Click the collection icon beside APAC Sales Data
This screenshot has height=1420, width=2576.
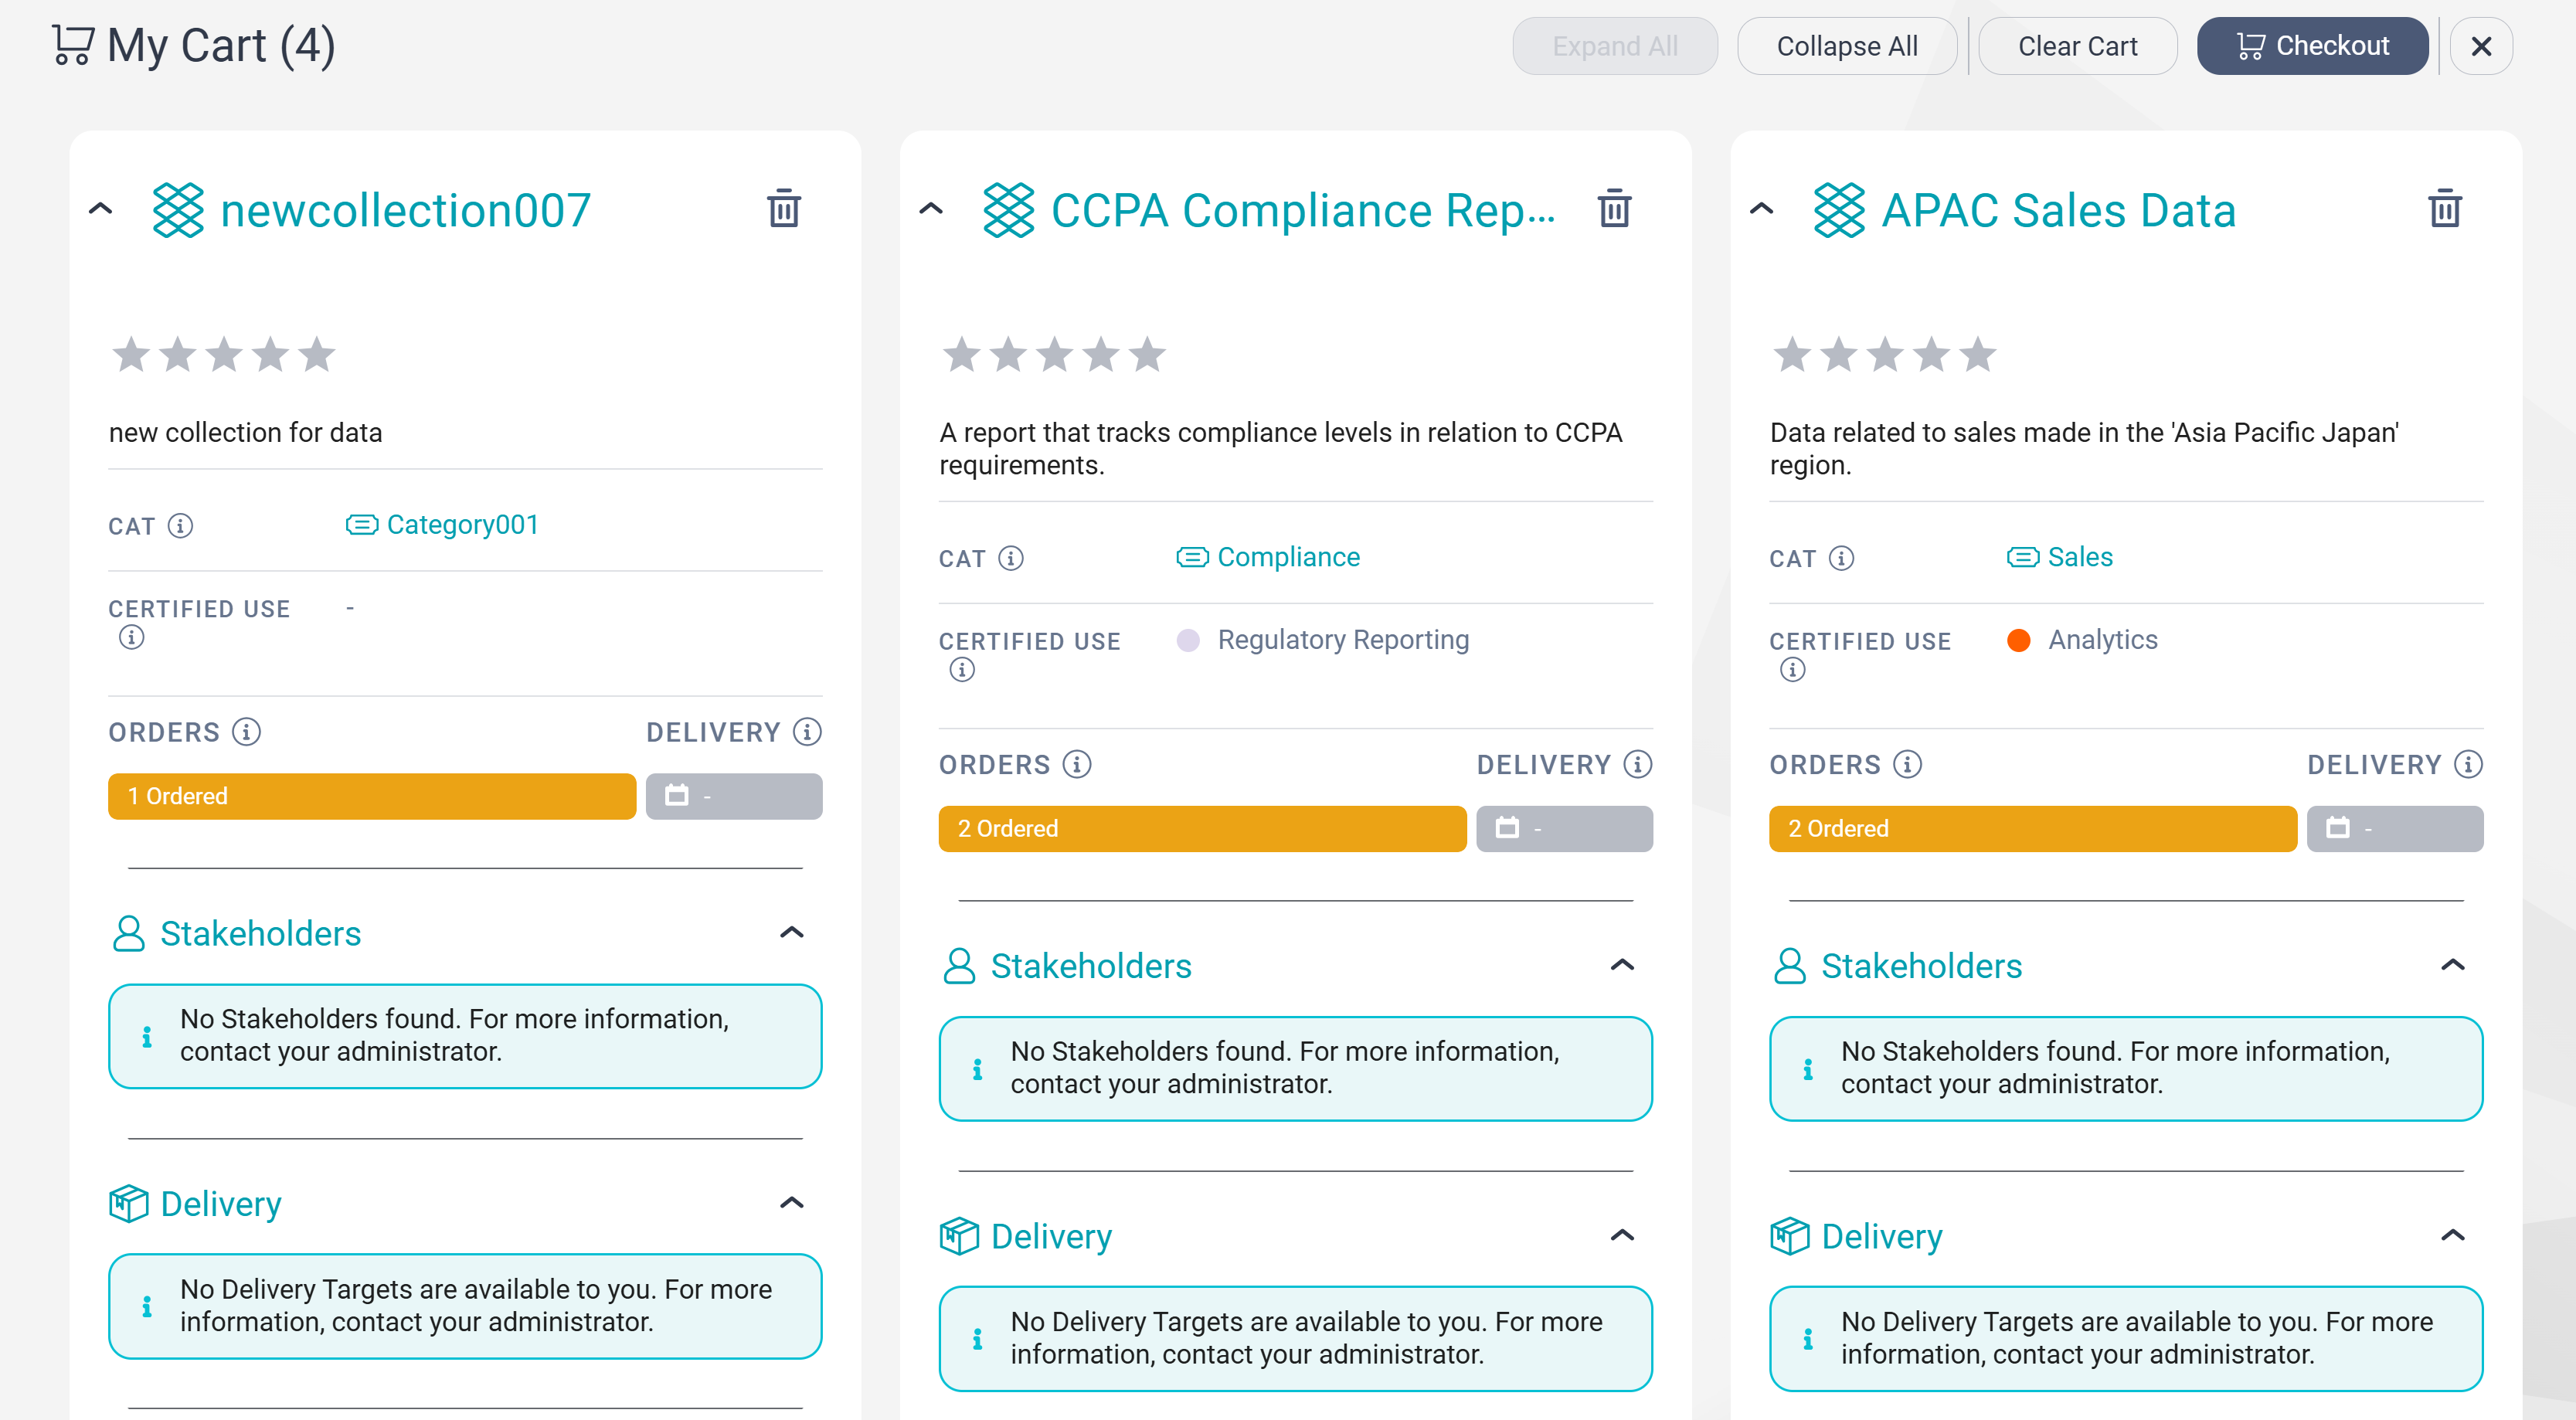pos(1839,210)
